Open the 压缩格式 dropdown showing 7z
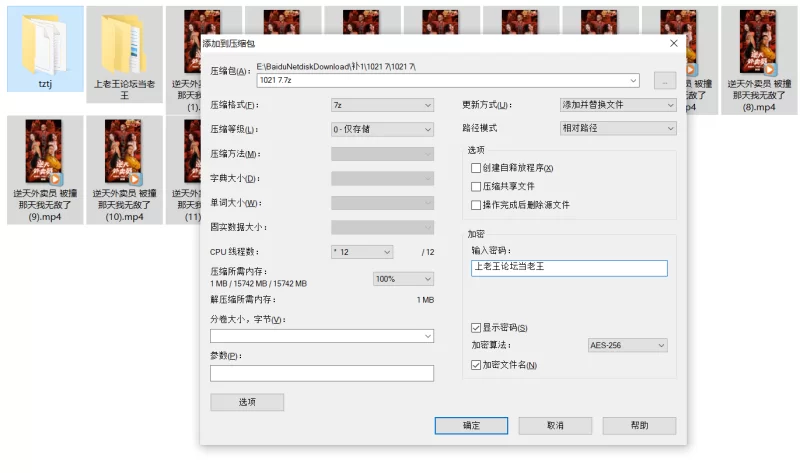Viewport: 800px width, 473px height. 382,105
